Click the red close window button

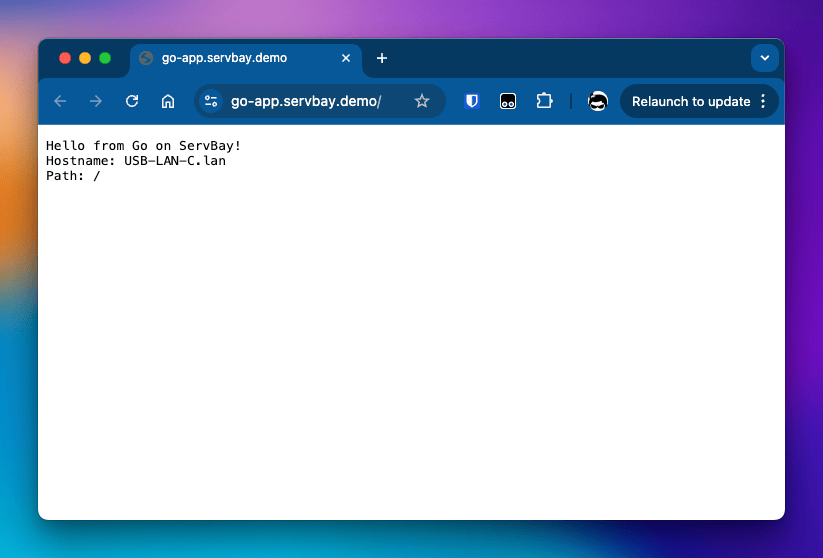(65, 58)
